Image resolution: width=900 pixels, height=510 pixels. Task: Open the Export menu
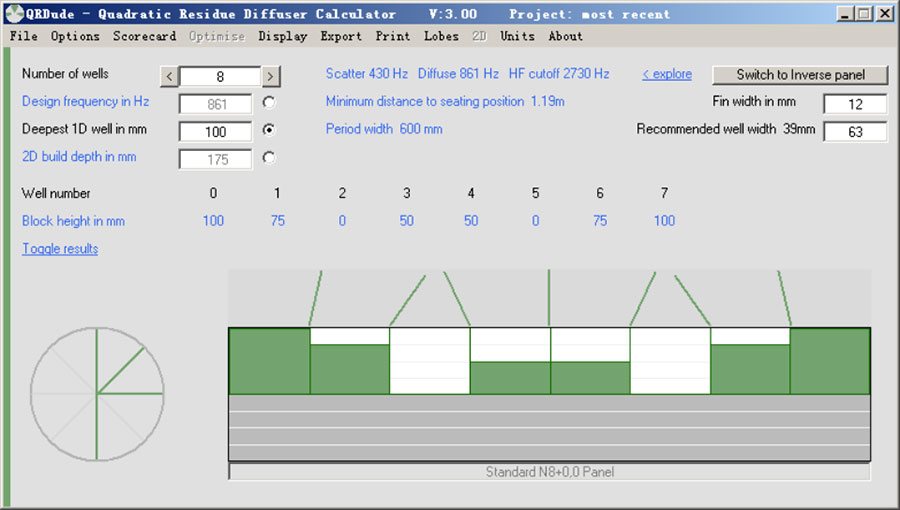341,36
